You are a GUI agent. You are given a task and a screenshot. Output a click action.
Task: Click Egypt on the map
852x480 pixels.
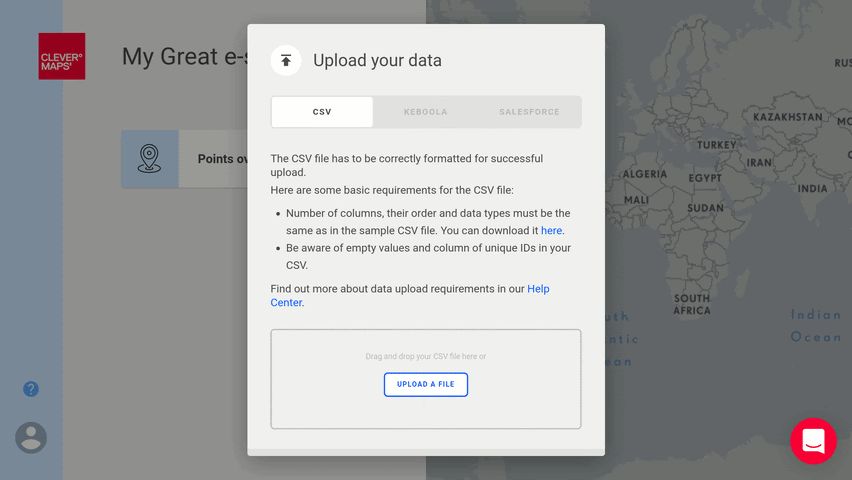pyautogui.click(x=704, y=178)
